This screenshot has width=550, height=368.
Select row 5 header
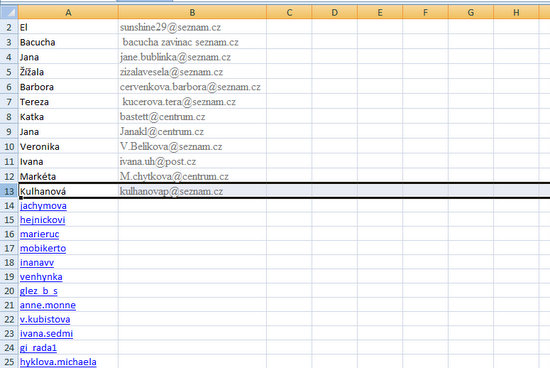point(9,72)
